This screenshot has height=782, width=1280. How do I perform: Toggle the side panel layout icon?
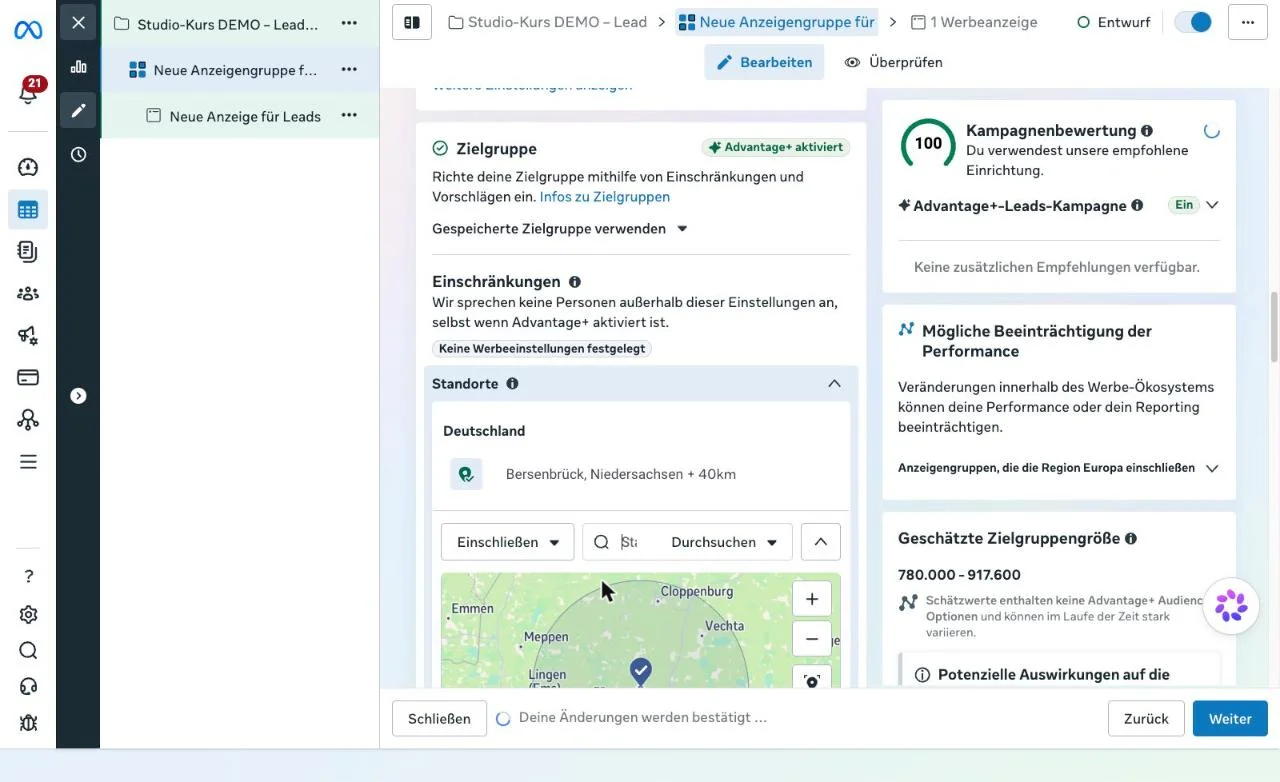412,22
